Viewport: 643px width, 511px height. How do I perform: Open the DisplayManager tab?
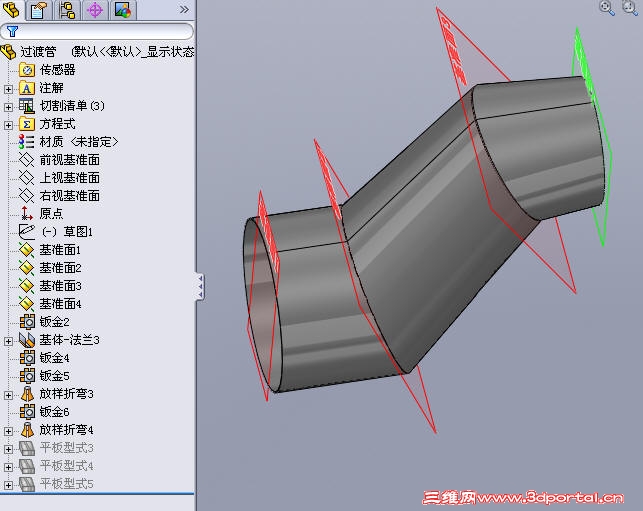click(123, 10)
